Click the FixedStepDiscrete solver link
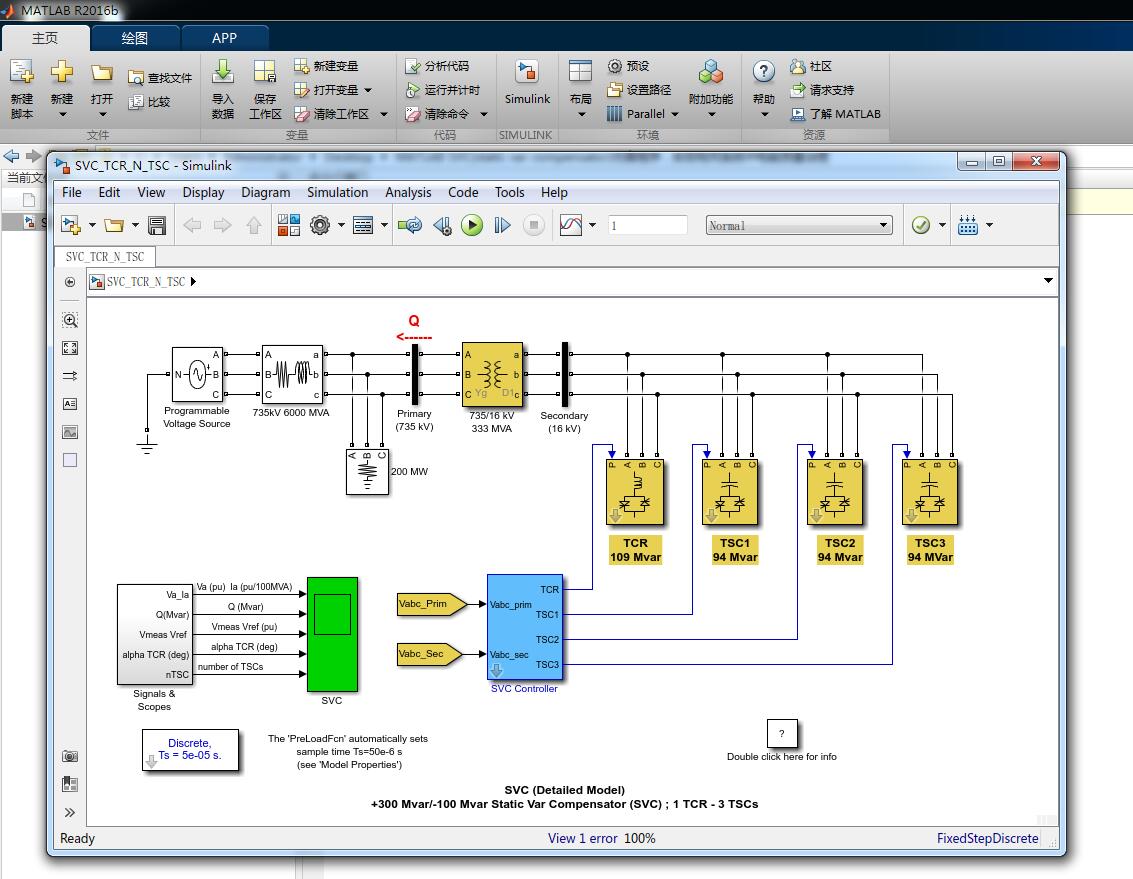 click(988, 839)
